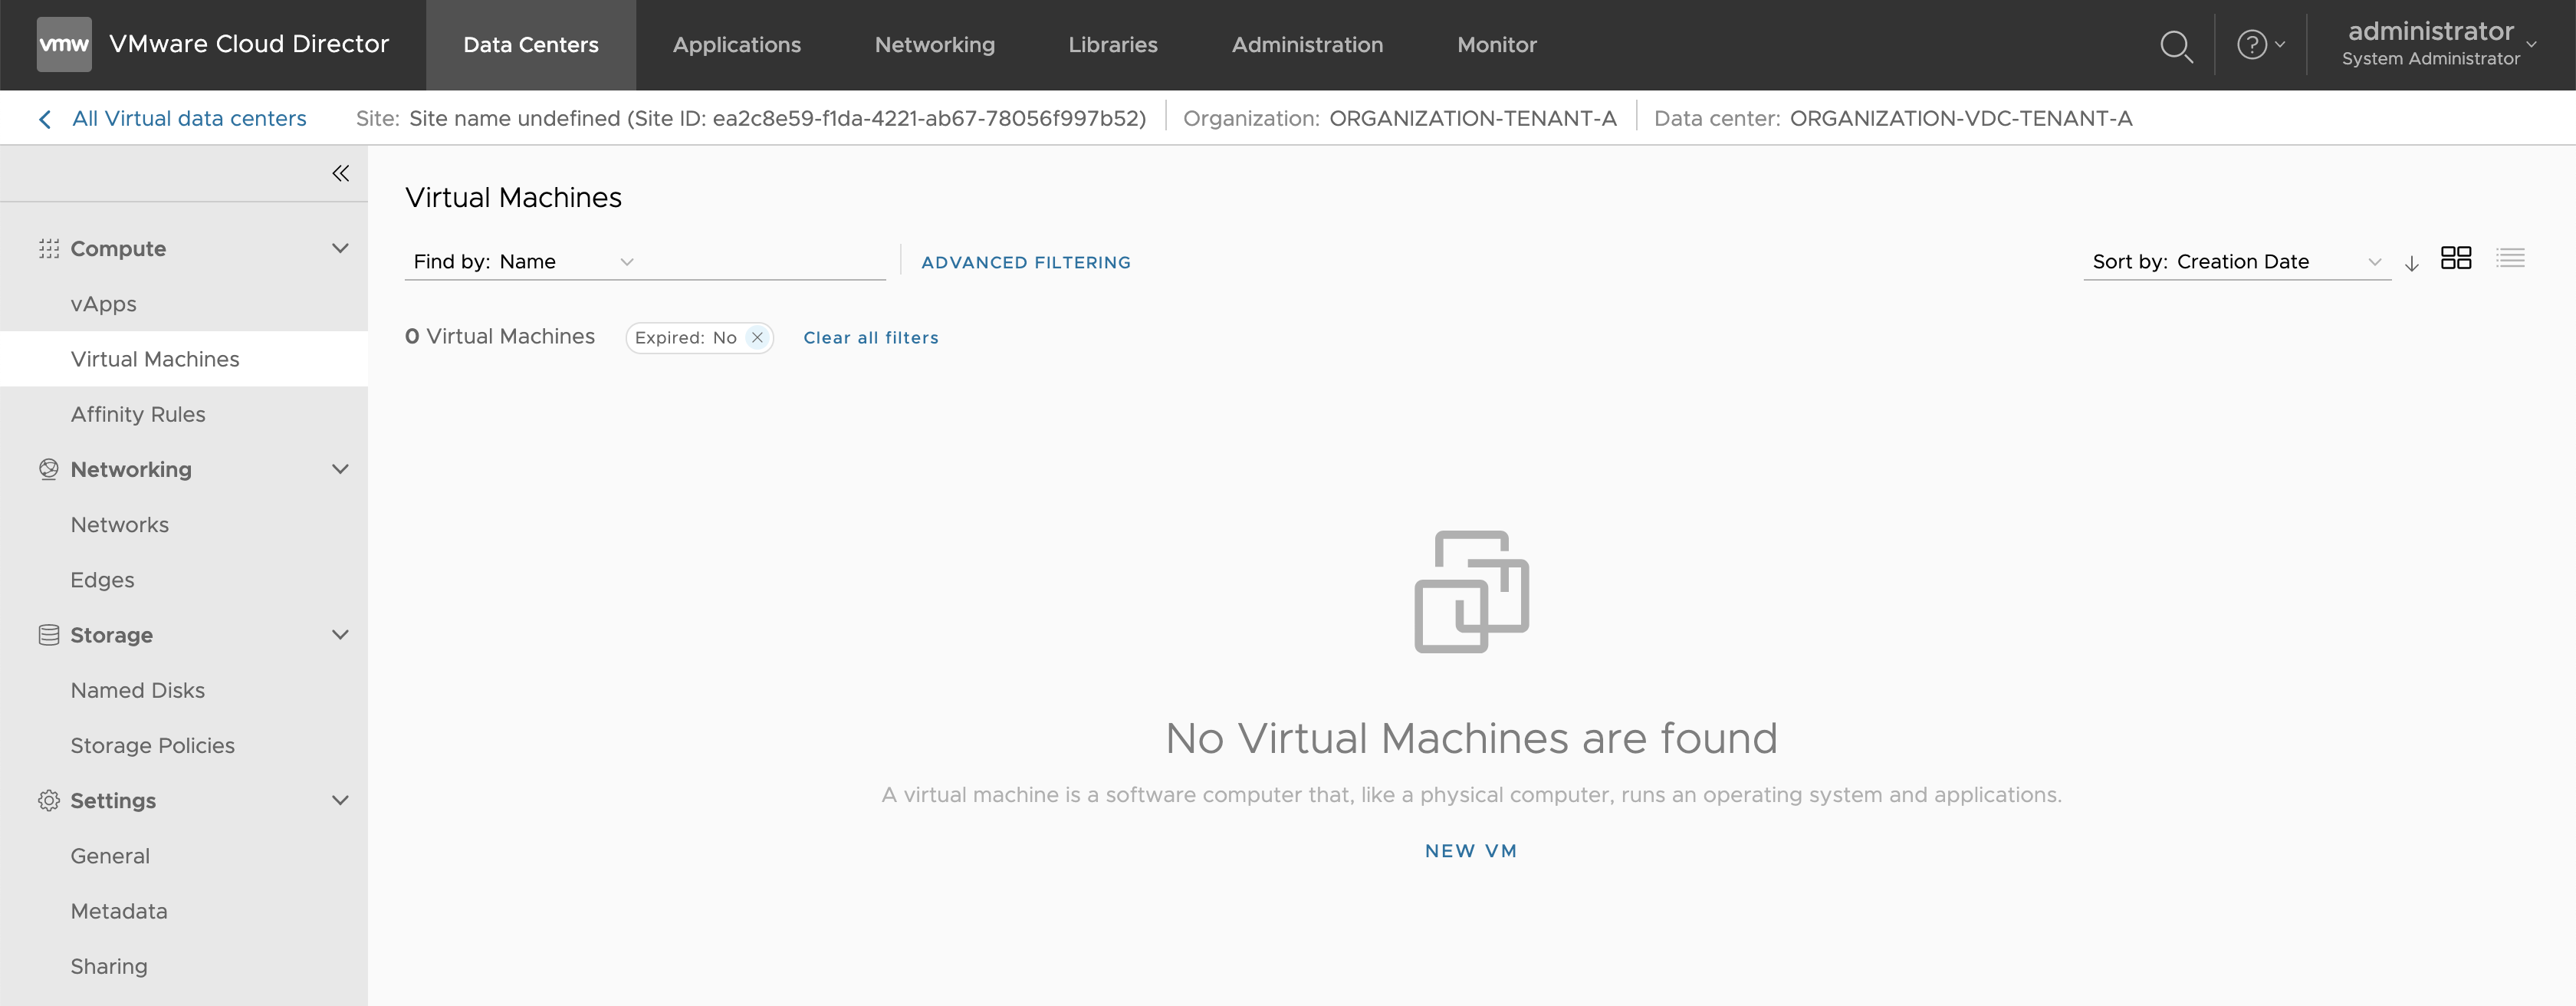The image size is (2576, 1006).
Task: Switch to grid card view
Action: [x=2456, y=258]
